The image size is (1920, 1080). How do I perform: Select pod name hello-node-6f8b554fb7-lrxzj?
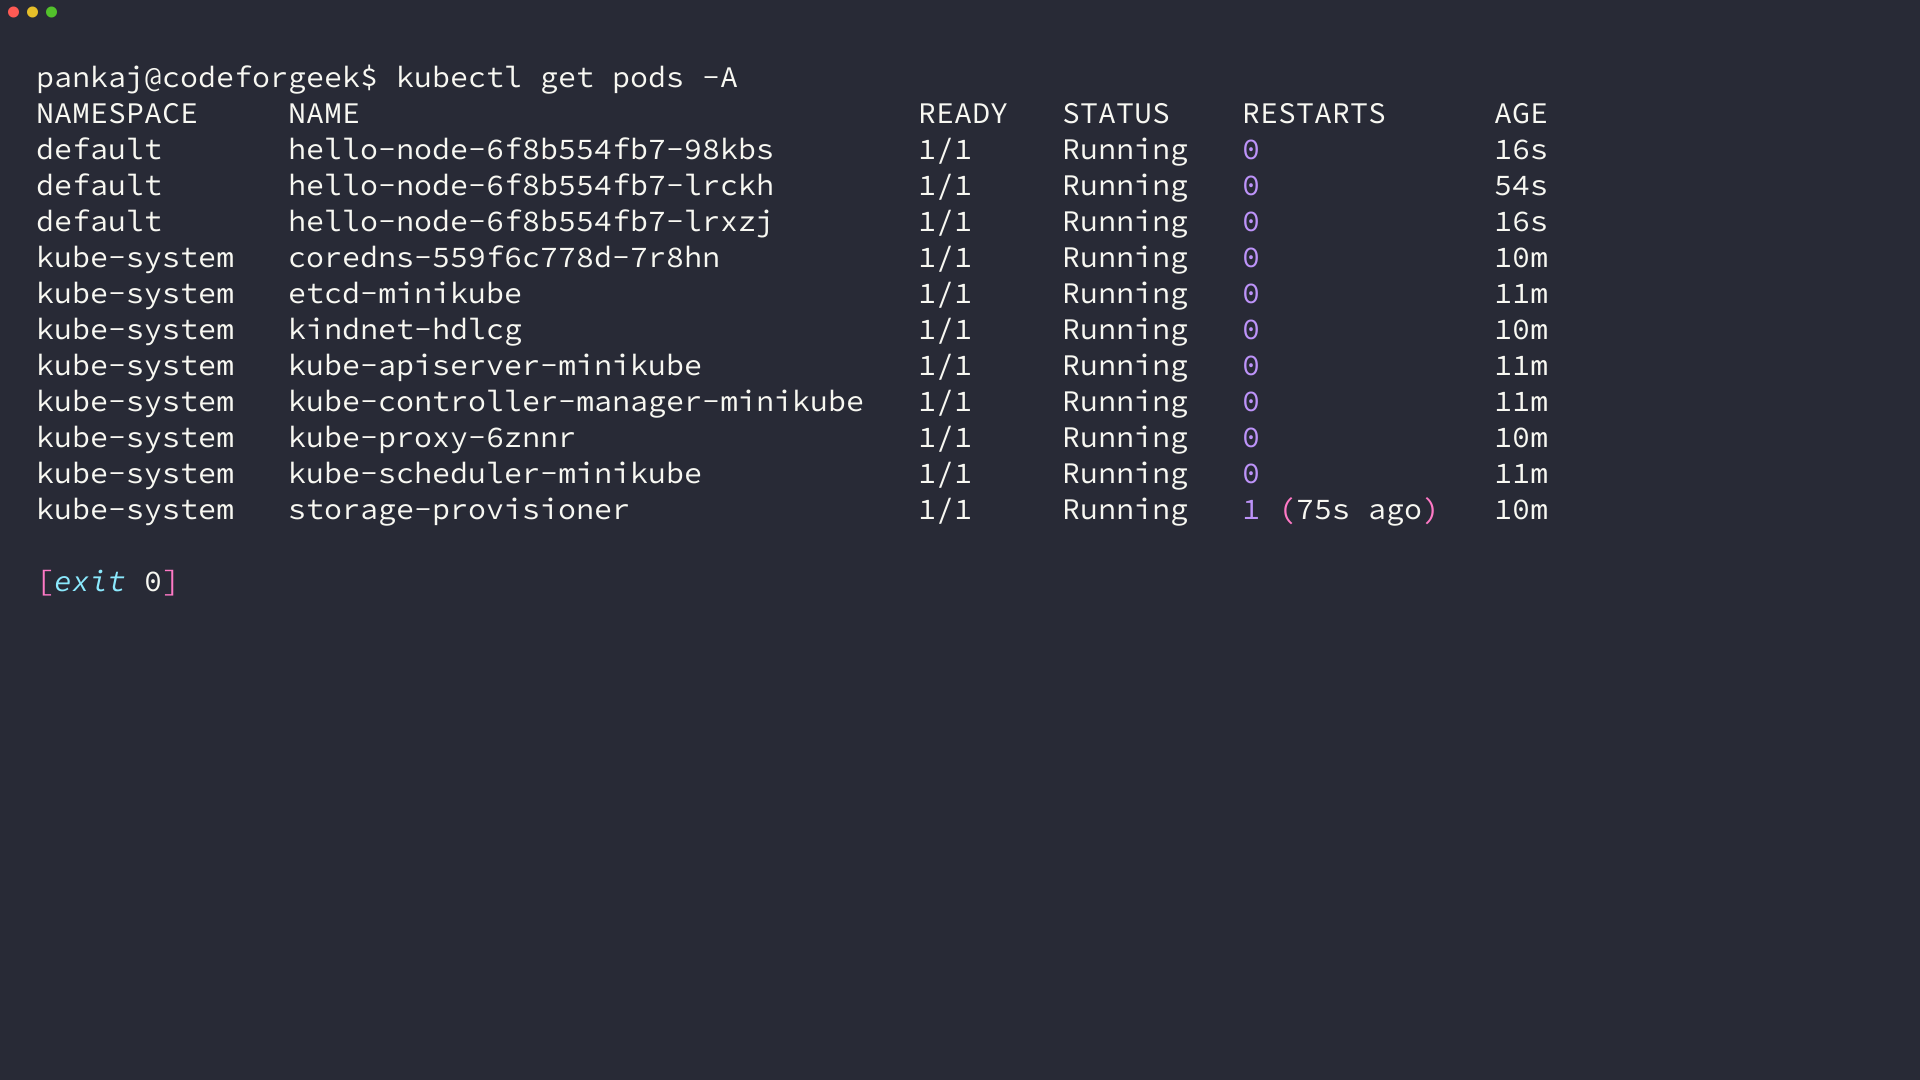tap(531, 222)
